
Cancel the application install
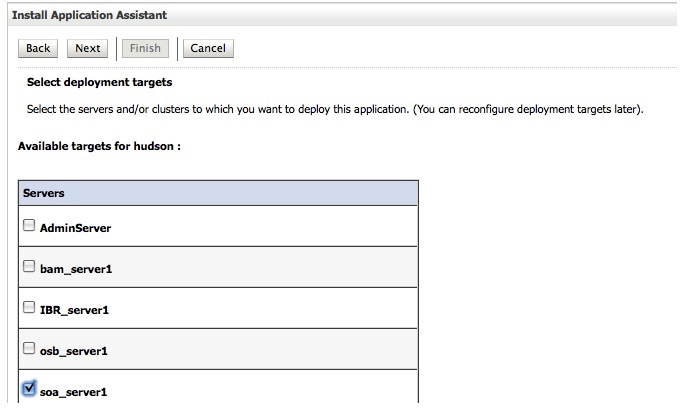[x=207, y=48]
